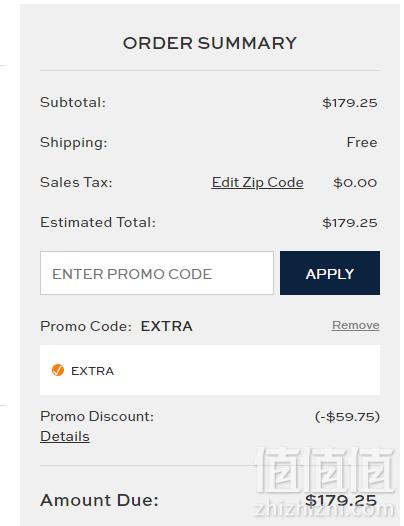The width and height of the screenshot is (404, 526).
Task: Click the Amount Due total price
Action: pyautogui.click(x=341, y=500)
